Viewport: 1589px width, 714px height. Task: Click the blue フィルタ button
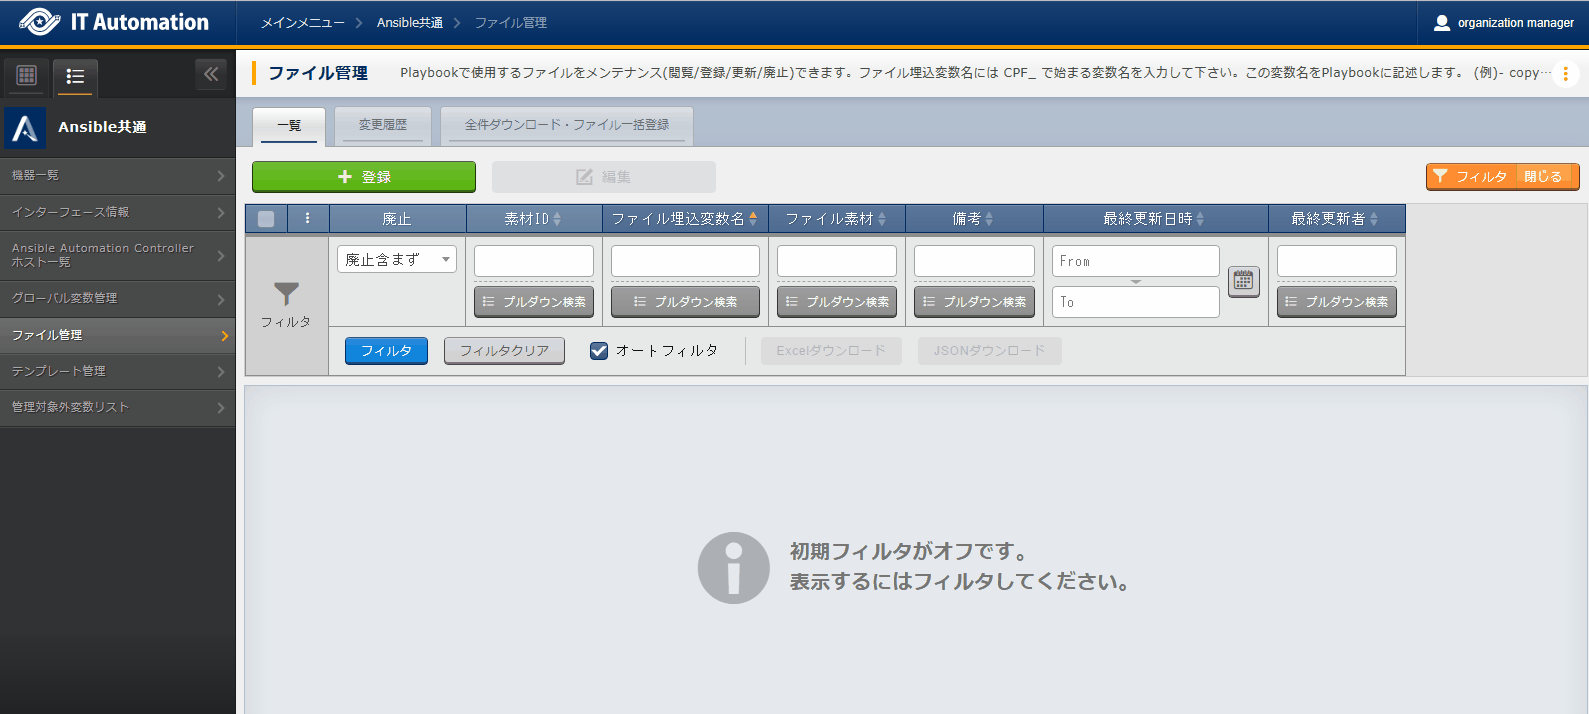coord(386,351)
